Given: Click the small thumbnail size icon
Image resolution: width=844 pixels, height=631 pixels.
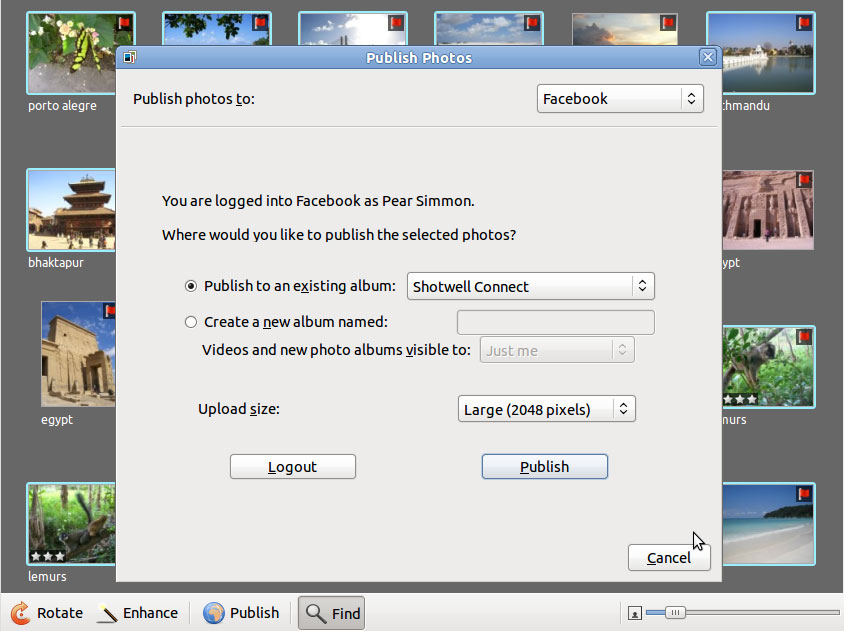Looking at the screenshot, I should coord(634,613).
